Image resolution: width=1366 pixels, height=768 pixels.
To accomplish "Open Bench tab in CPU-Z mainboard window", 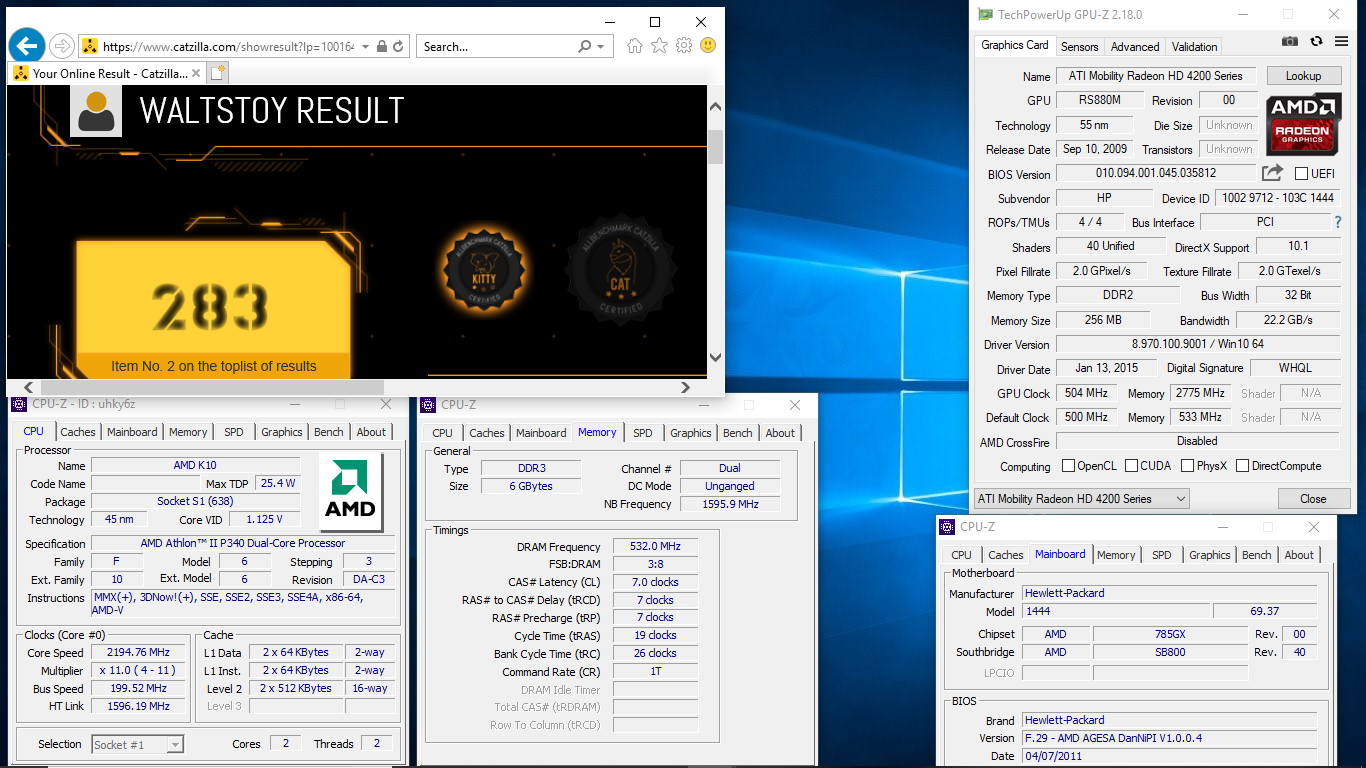I will 1257,555.
